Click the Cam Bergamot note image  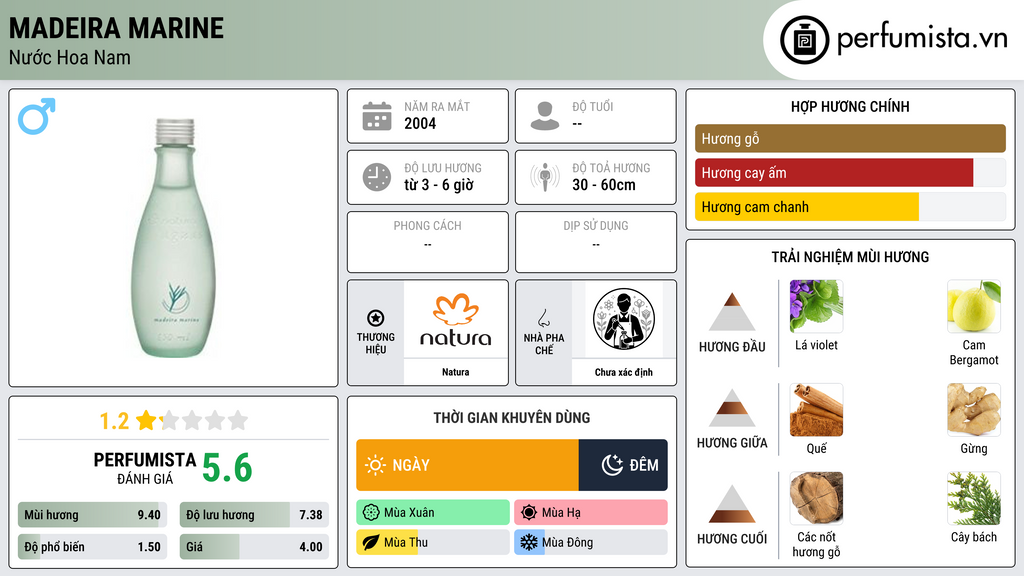974,306
